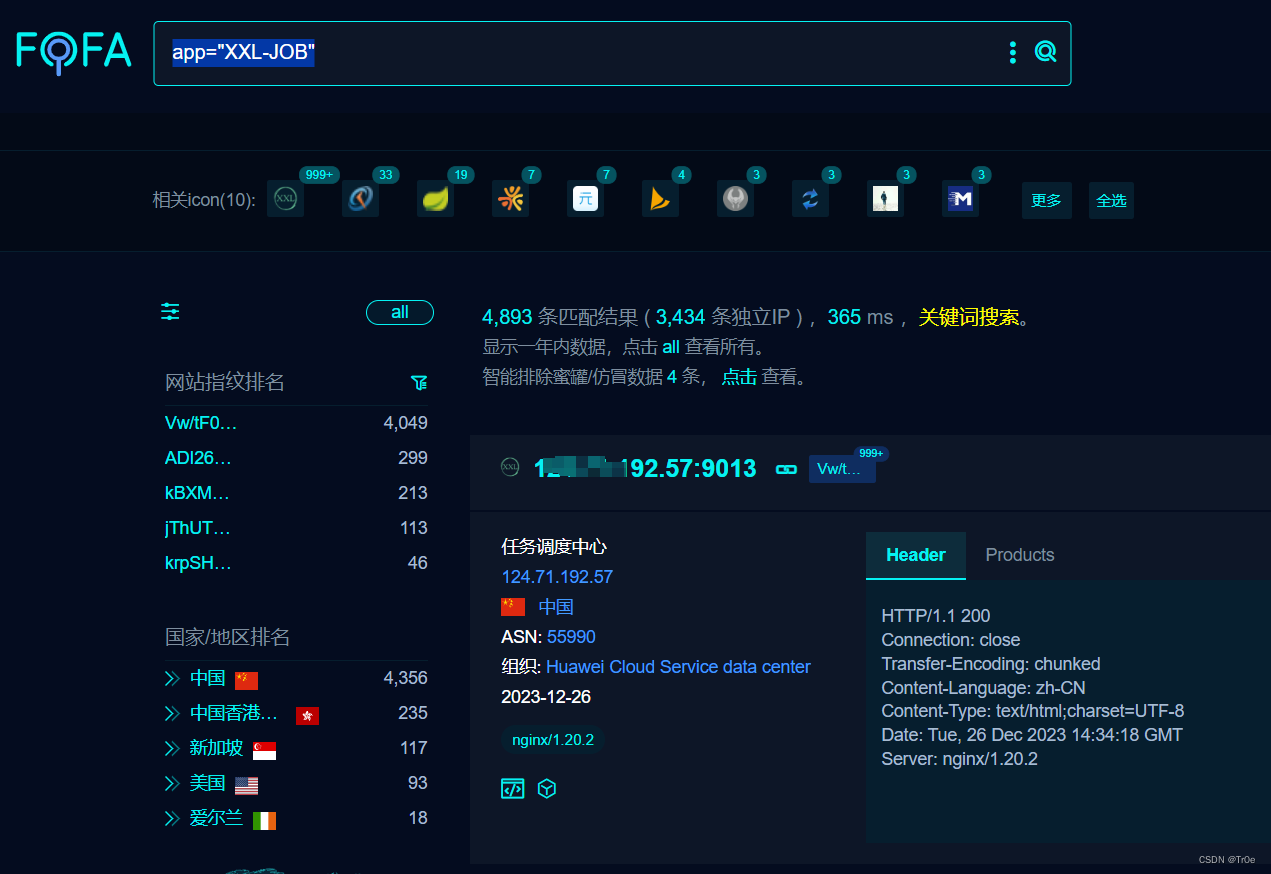Open the 124.71.192.57 IP link
Image resolution: width=1271 pixels, height=874 pixels.
point(557,577)
